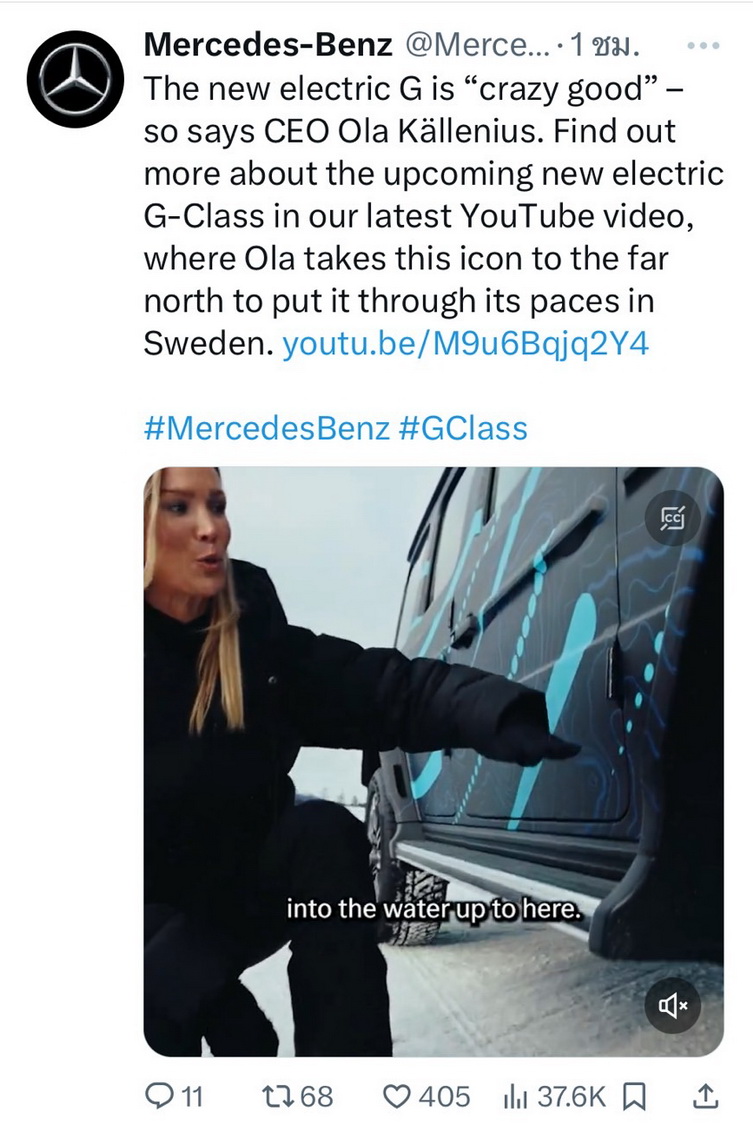Click the 37.6K view count

tap(571, 1096)
